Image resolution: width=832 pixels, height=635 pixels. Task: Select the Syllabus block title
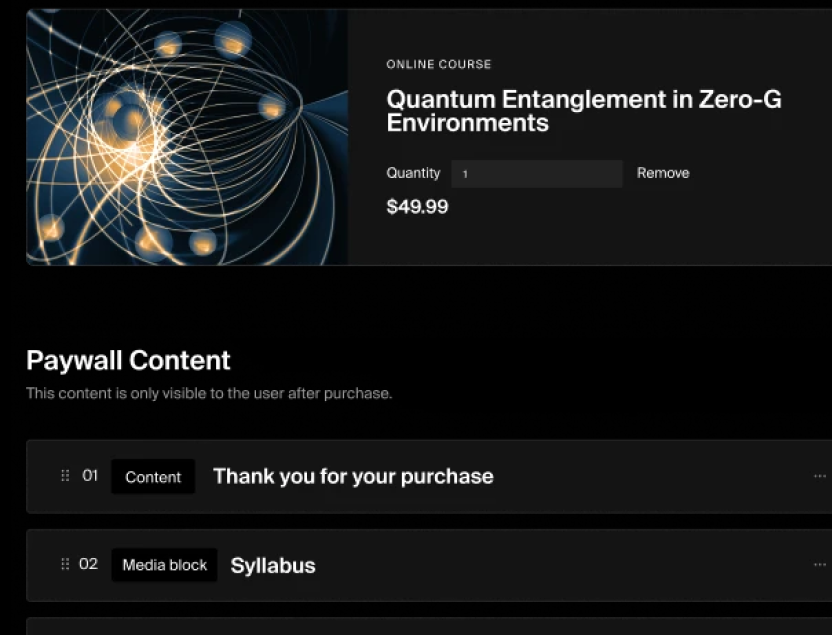[273, 565]
